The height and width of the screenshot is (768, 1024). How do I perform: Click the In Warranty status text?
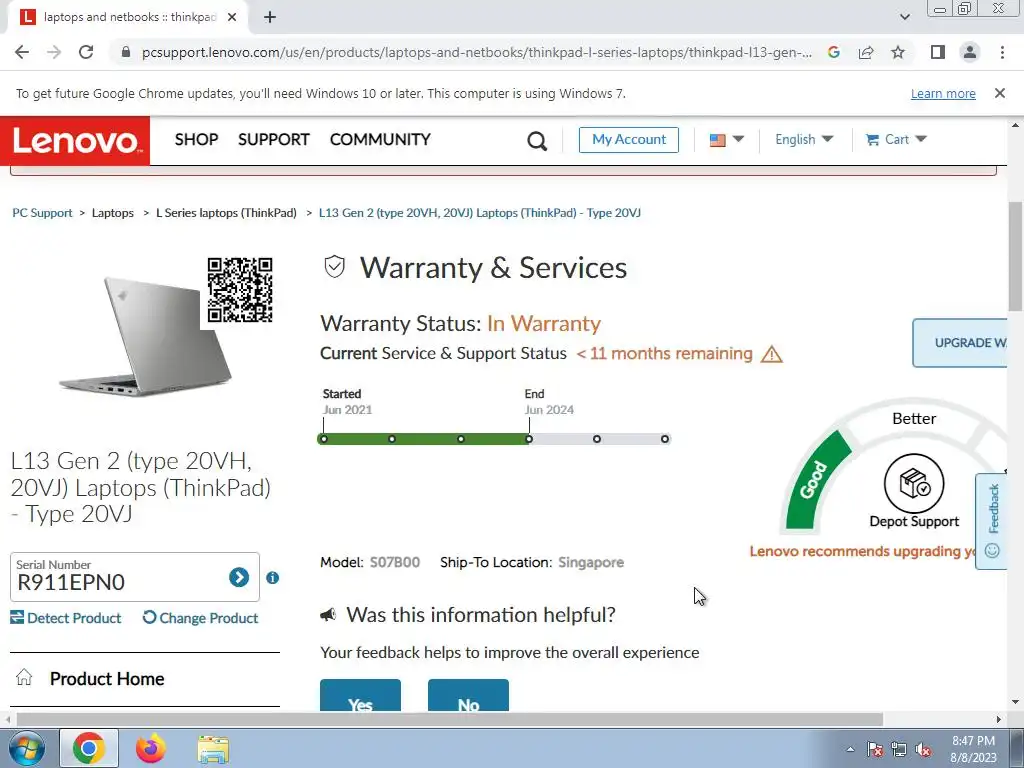pyautogui.click(x=543, y=324)
